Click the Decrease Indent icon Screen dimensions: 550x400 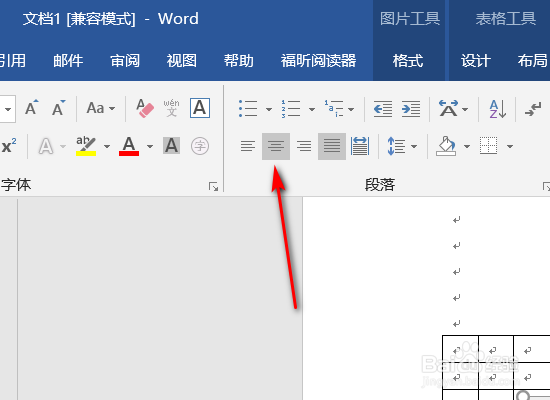tap(383, 109)
